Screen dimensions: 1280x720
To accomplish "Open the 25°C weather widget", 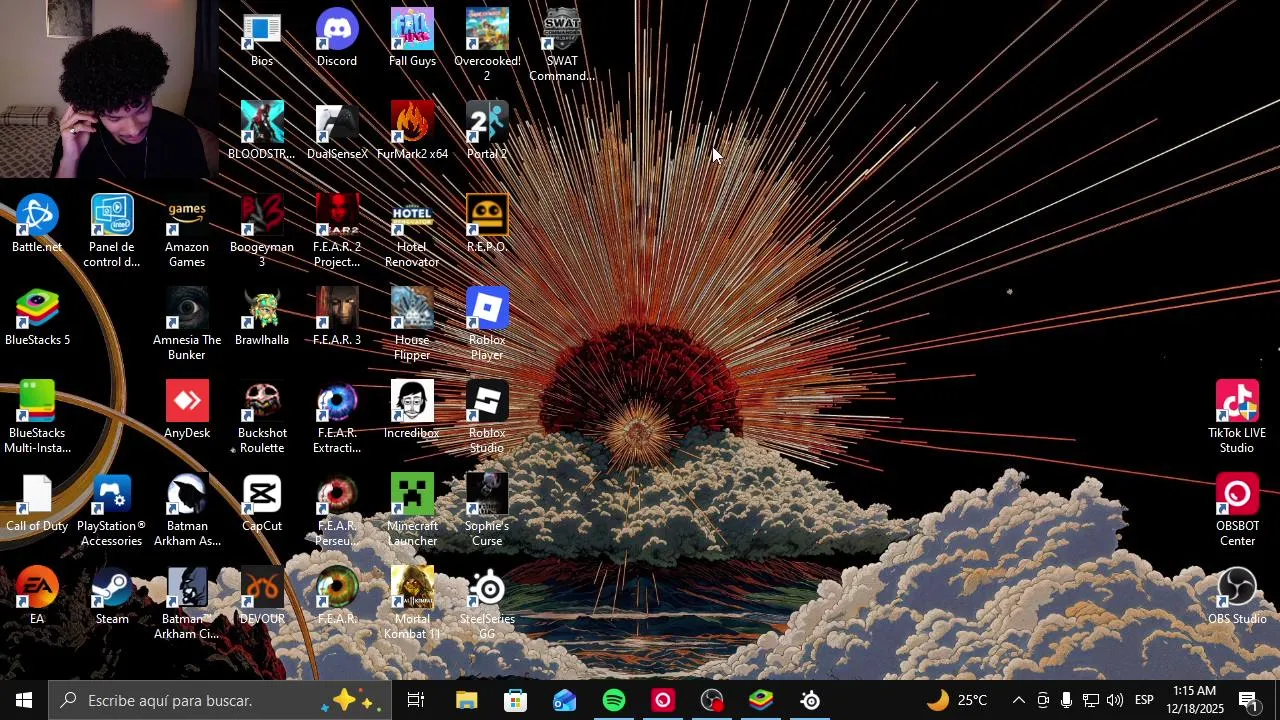I will (x=956, y=700).
